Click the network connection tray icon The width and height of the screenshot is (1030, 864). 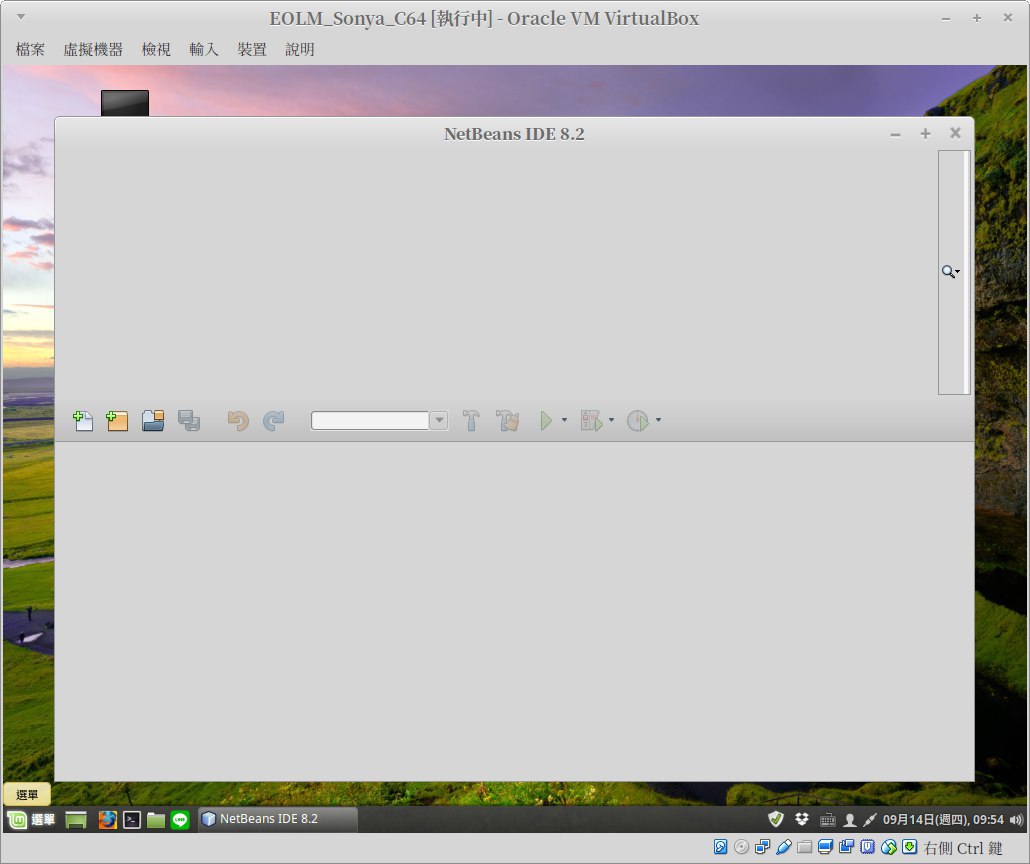870,819
